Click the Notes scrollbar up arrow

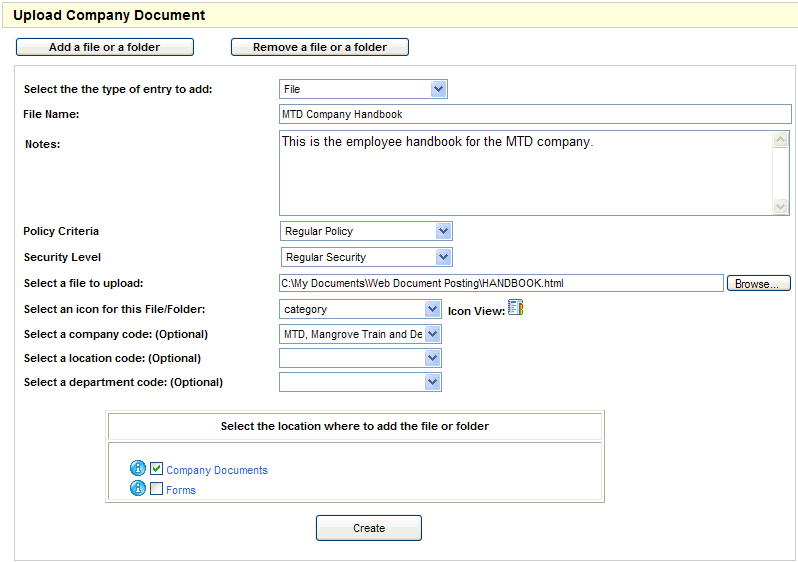(780, 139)
